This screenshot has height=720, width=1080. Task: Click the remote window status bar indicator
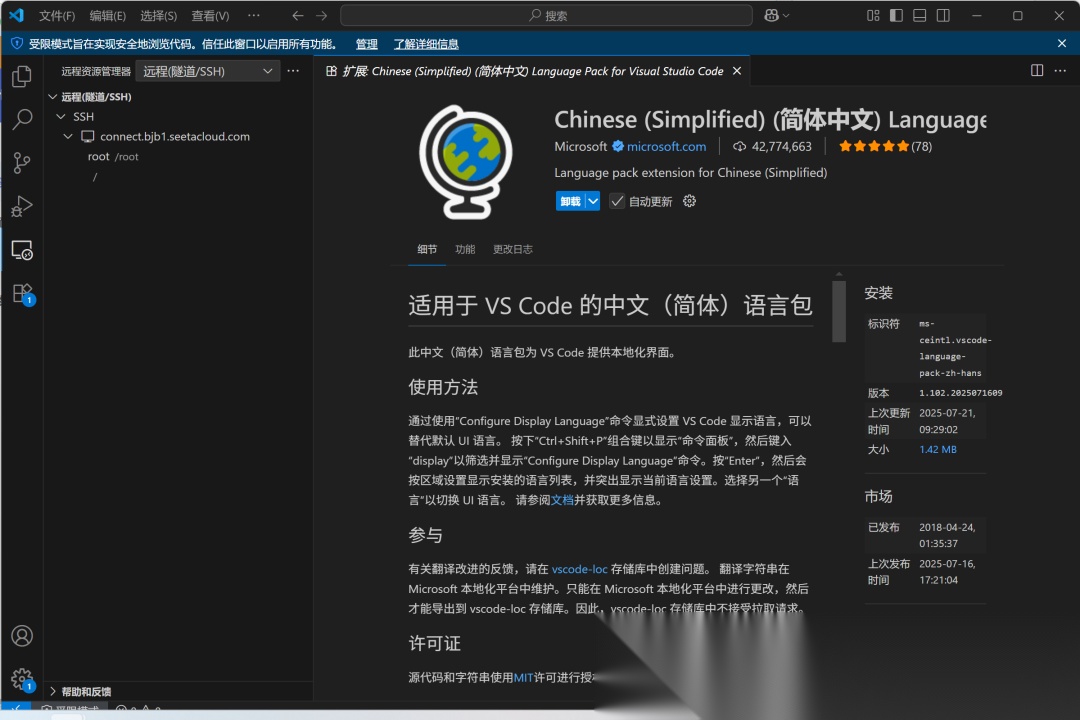(15, 707)
